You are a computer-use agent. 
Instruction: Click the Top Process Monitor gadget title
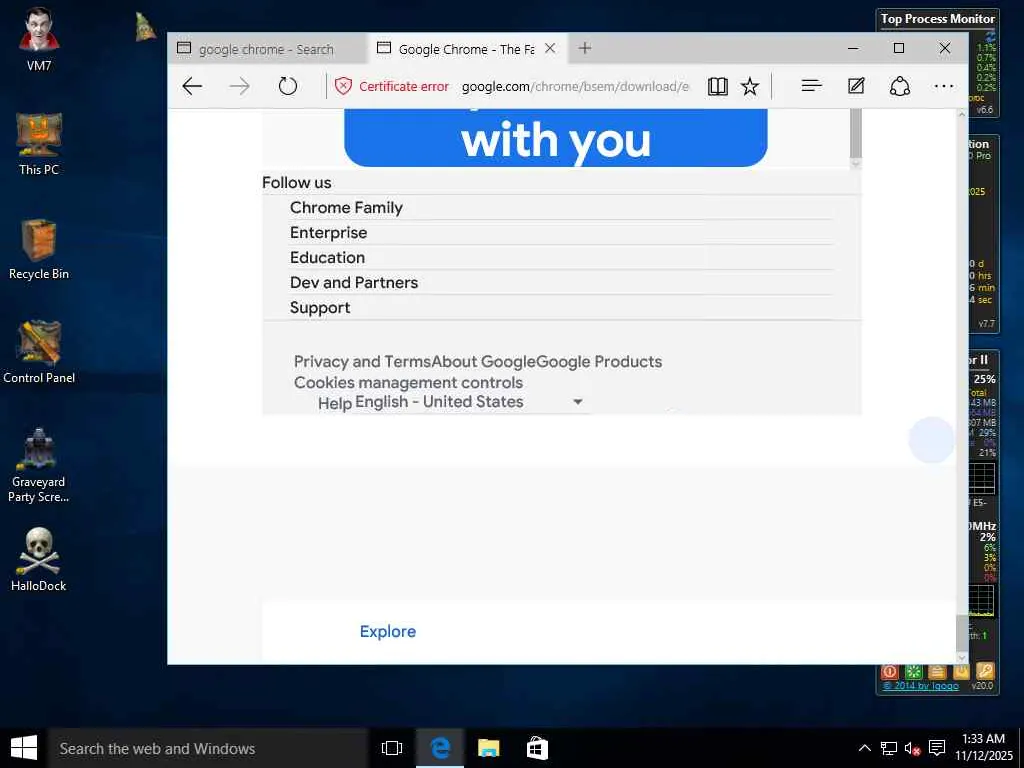click(937, 19)
